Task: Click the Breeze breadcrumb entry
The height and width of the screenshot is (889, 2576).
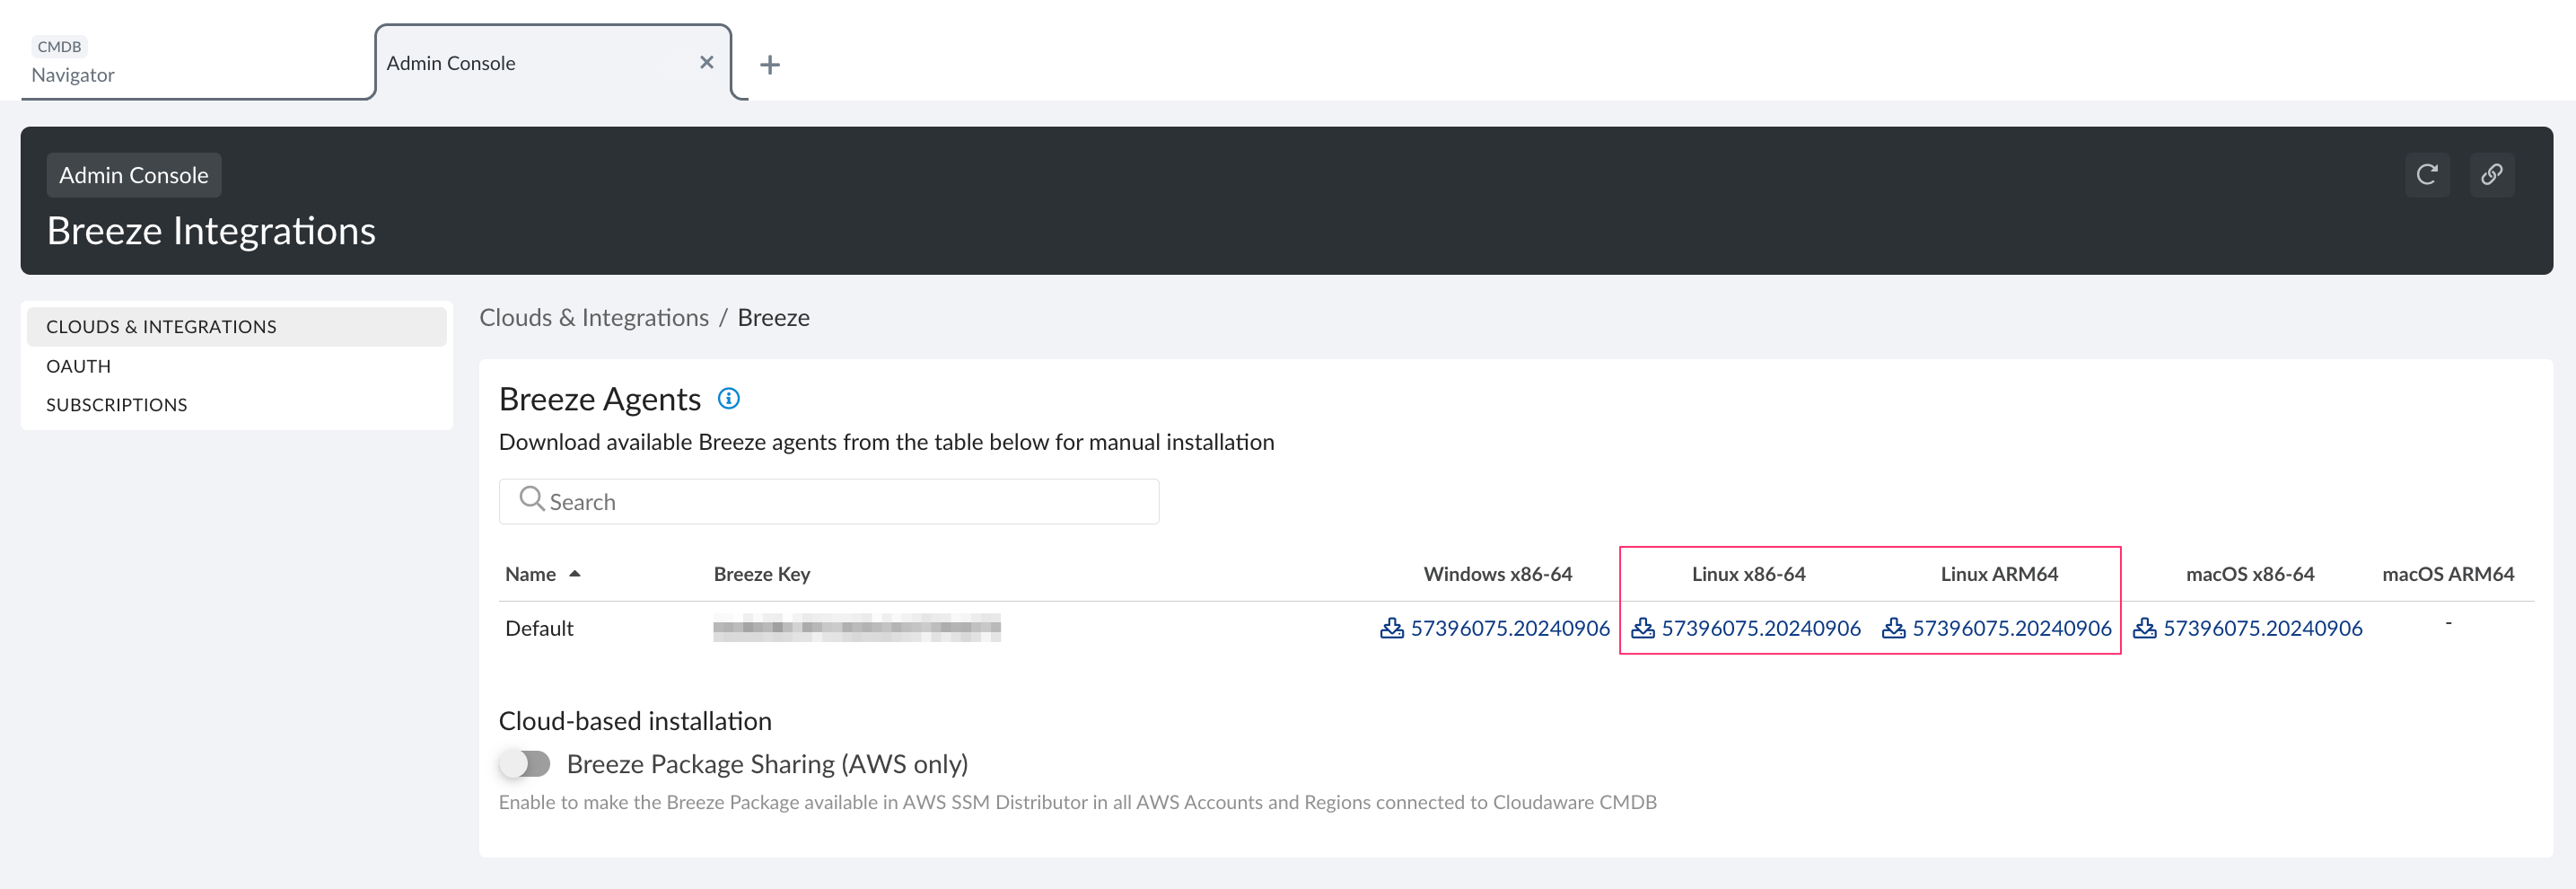Action: [x=773, y=317]
